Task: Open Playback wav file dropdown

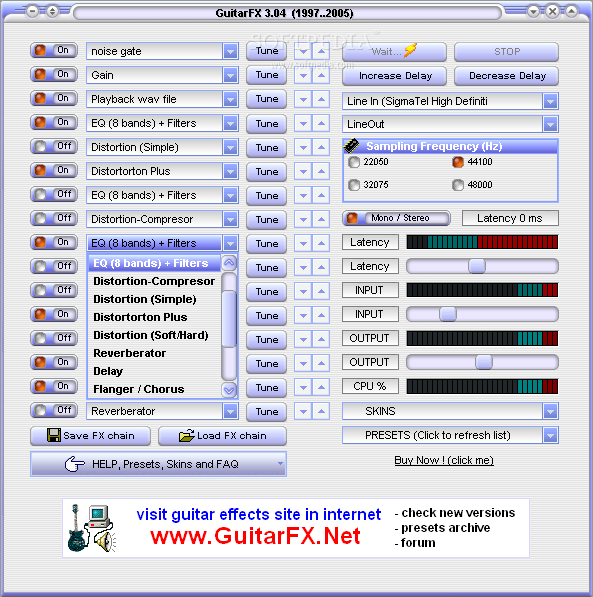Action: point(230,99)
